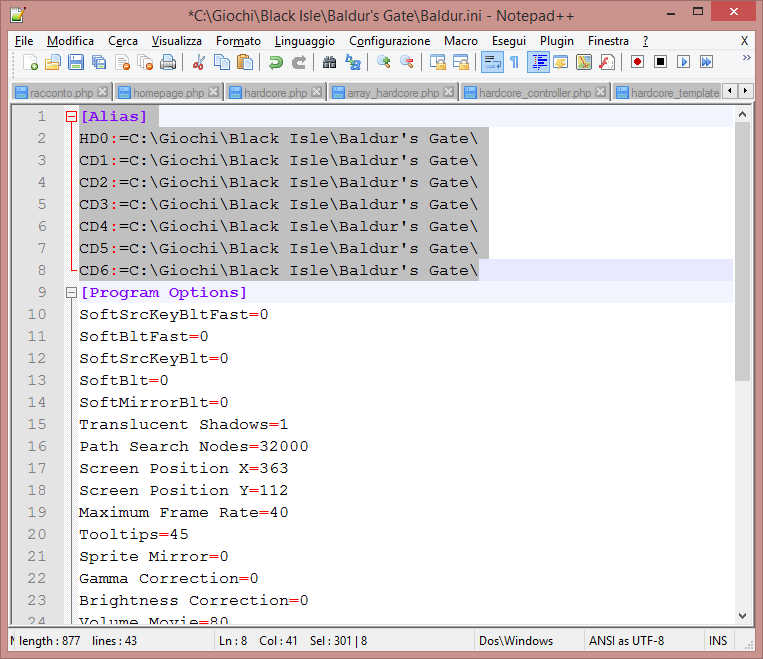Open the Macro menu
The image size is (763, 659).
(461, 41)
